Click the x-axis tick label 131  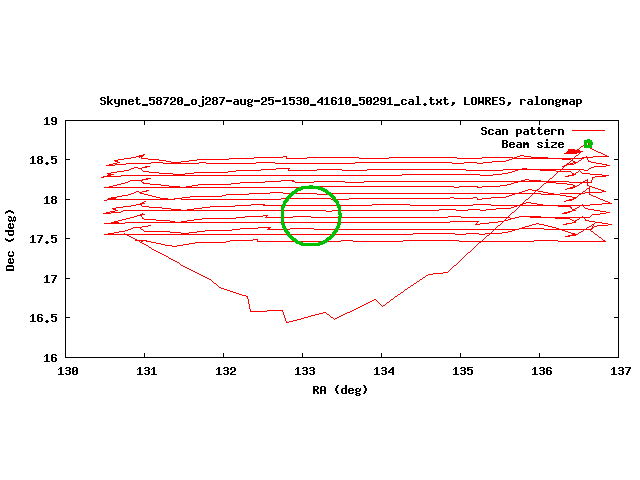click(x=147, y=371)
